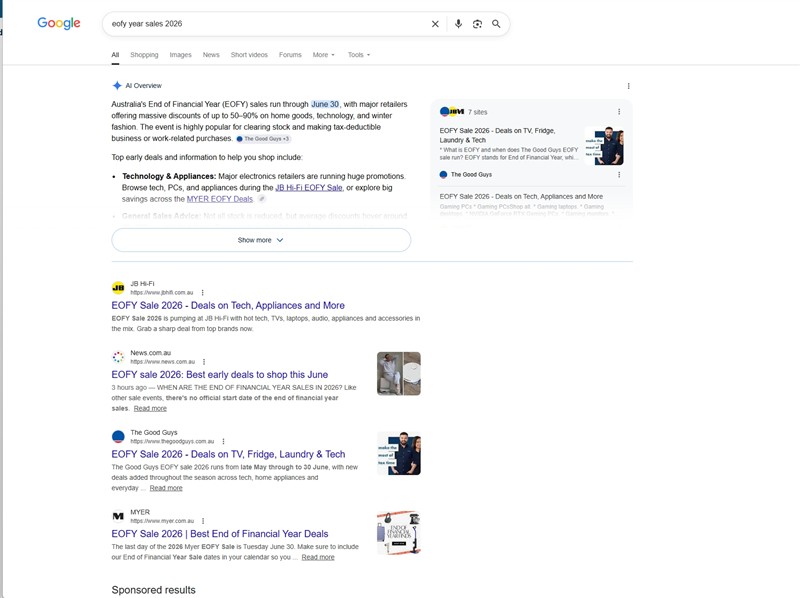This screenshot has width=800, height=598.
Task: Switch to the Images tab
Action: click(180, 55)
